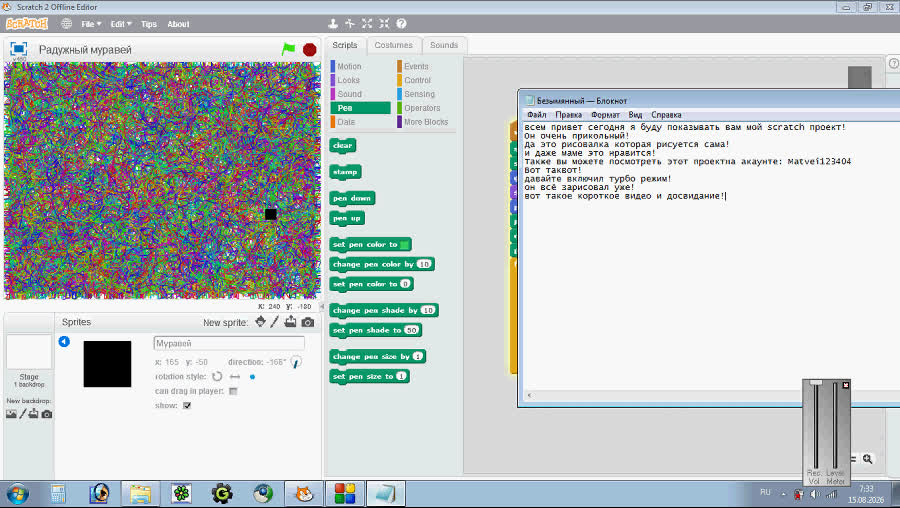Toggle the sprite show checkbox
The height and width of the screenshot is (508, 900).
pos(187,405)
